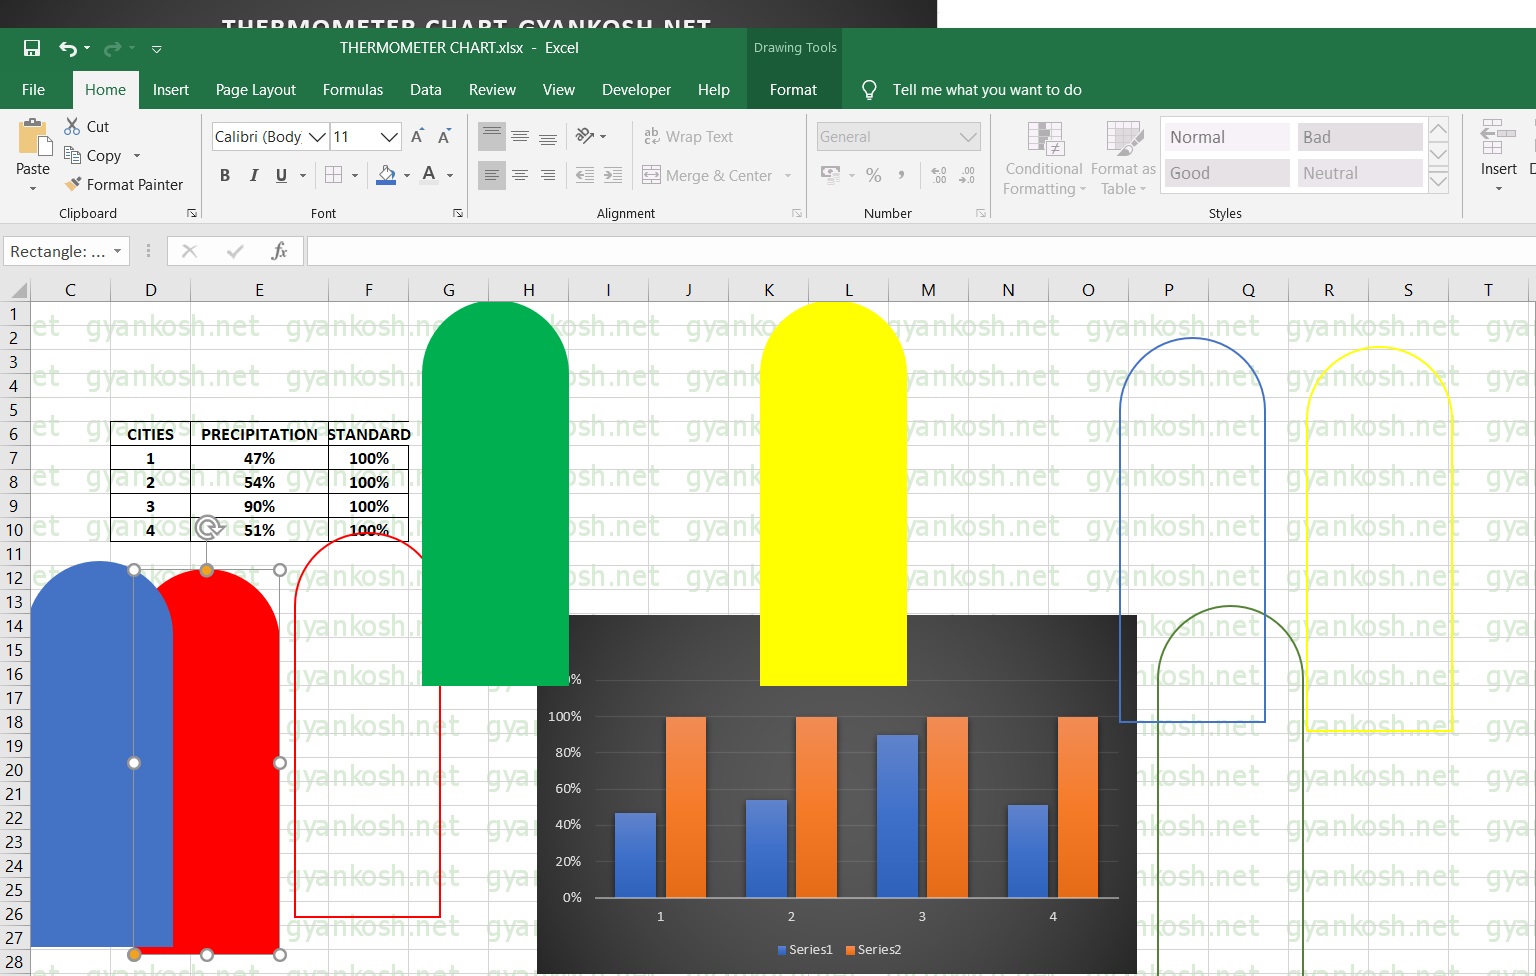The image size is (1536, 976).
Task: Open Font dialog launcher
Action: point(458,213)
